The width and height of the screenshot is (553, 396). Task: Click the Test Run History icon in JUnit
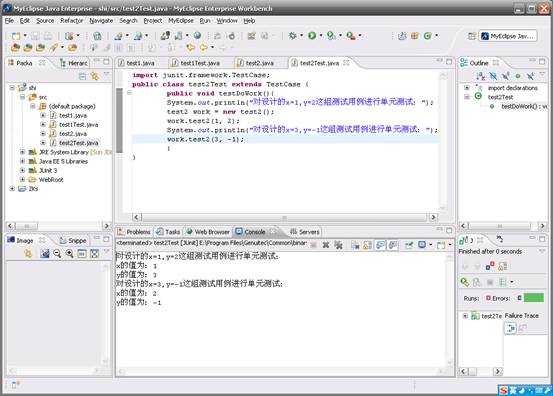(x=503, y=282)
